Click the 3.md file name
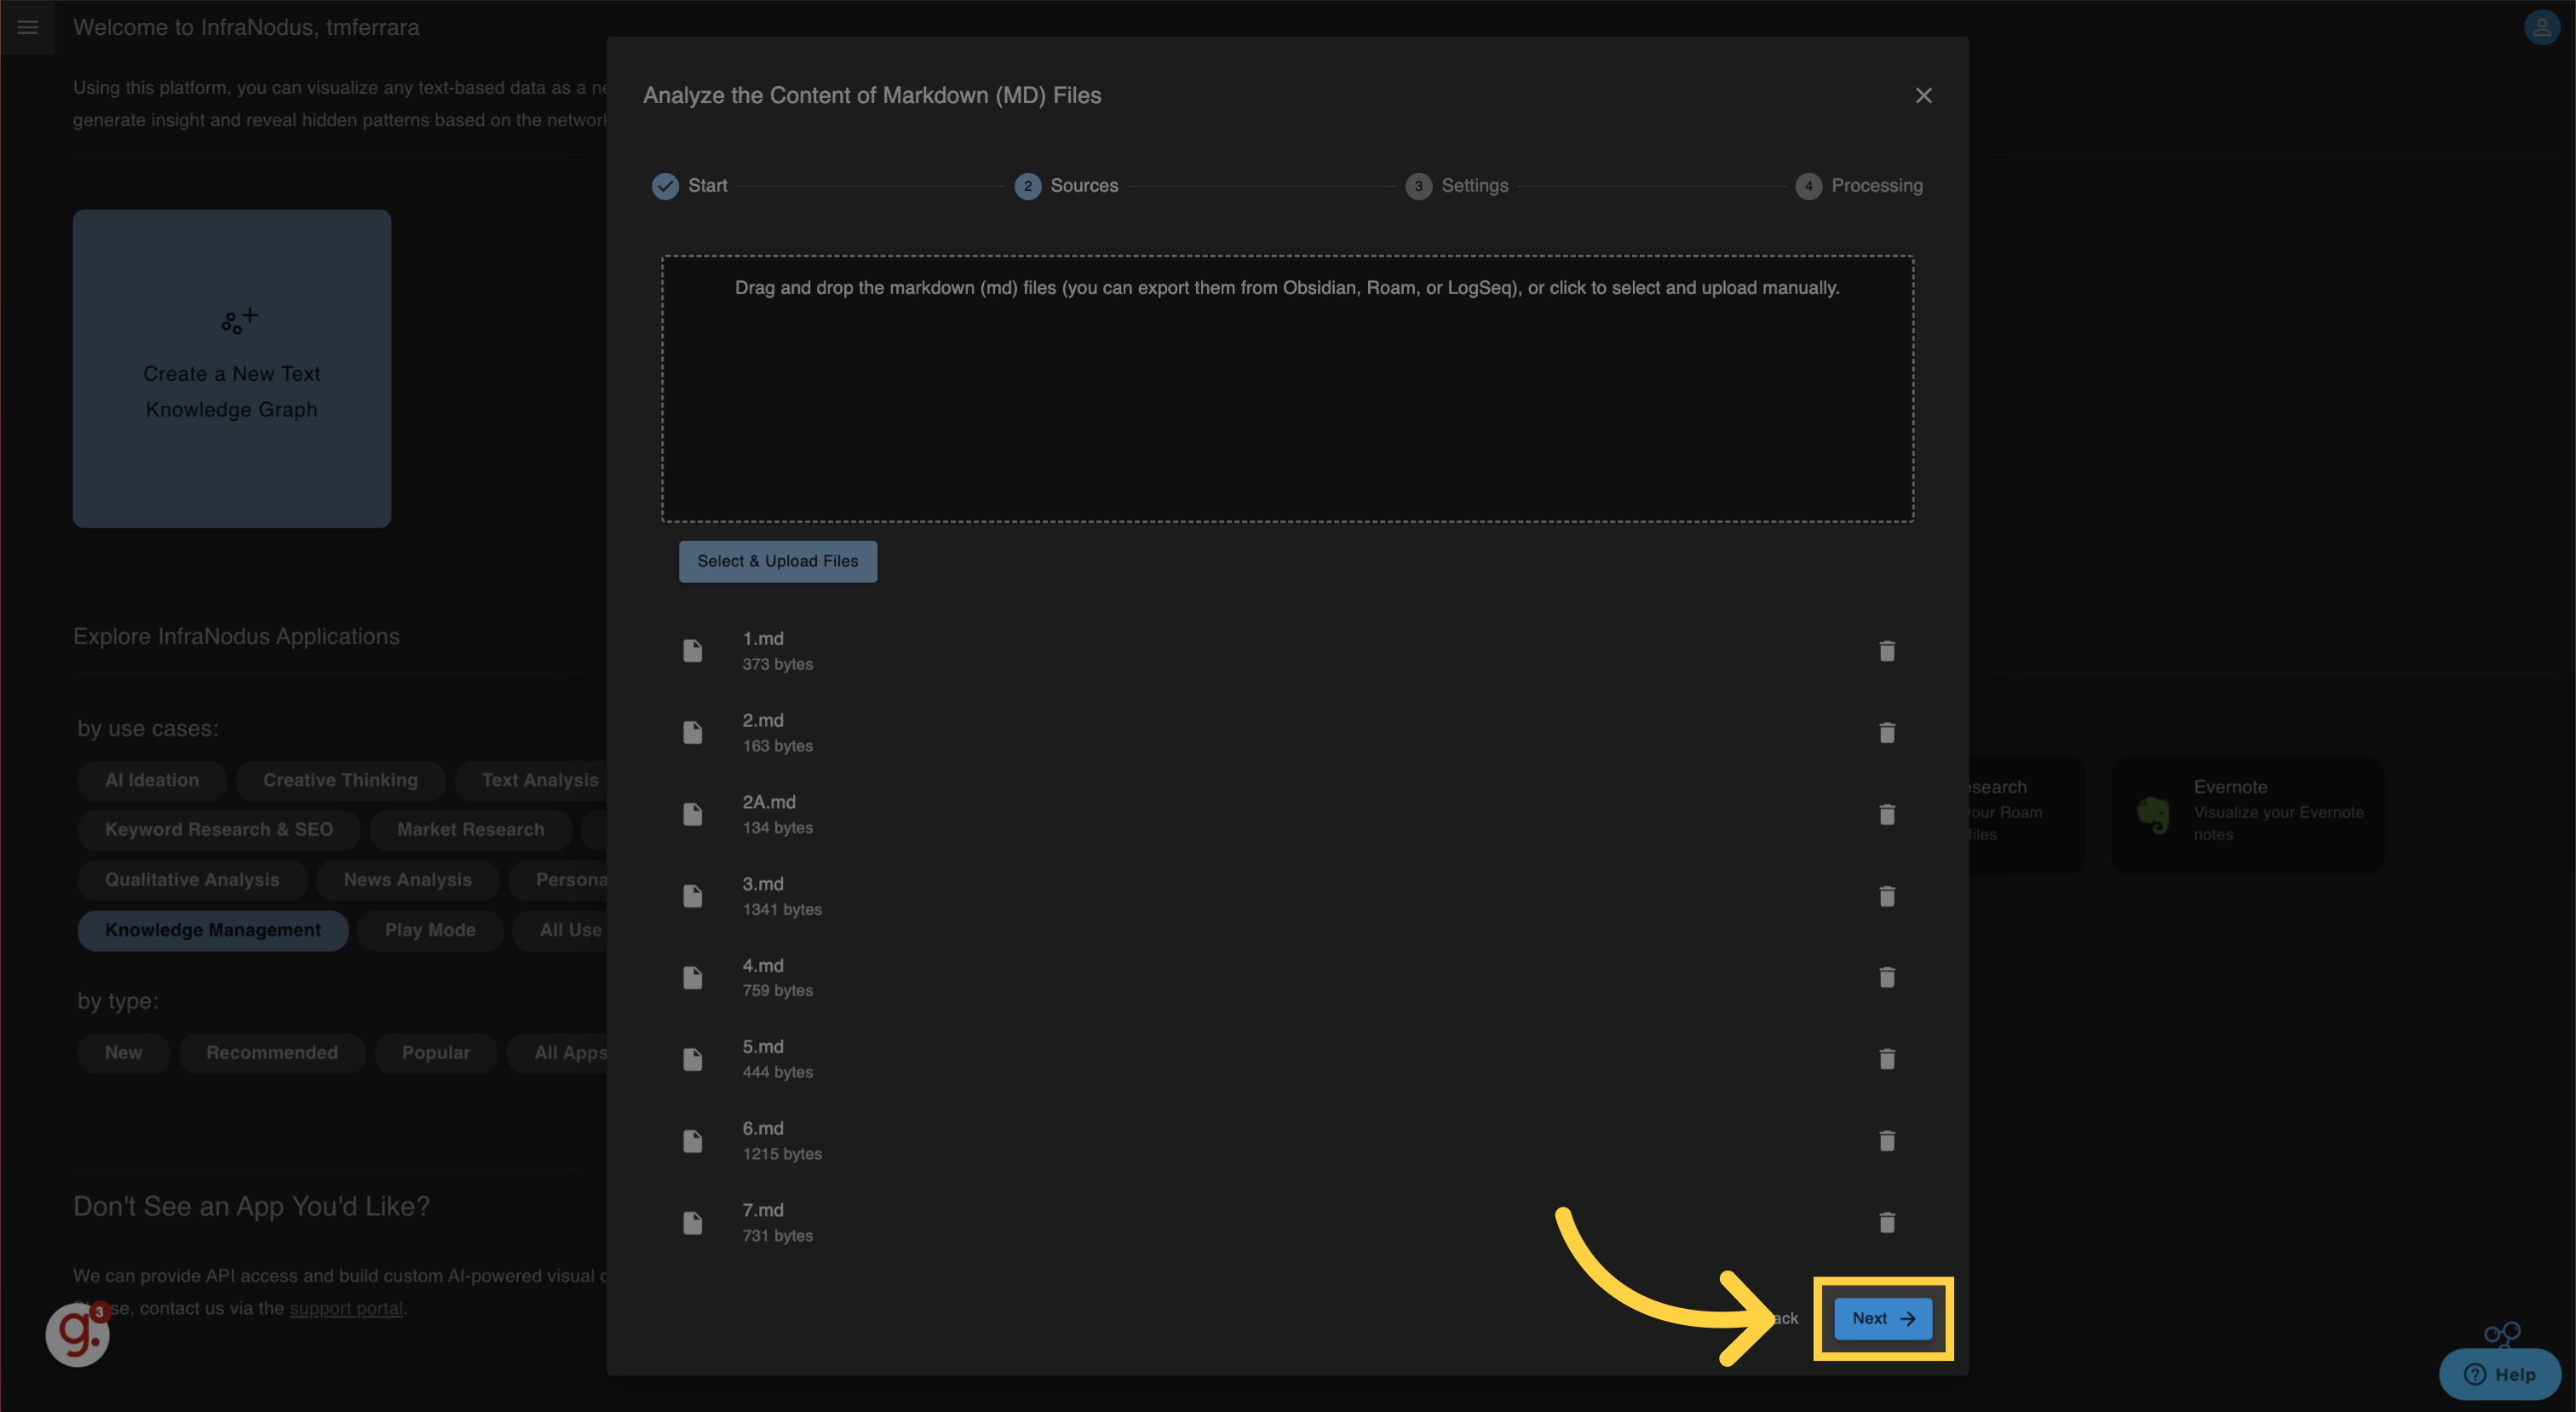2576x1412 pixels. pos(762,884)
